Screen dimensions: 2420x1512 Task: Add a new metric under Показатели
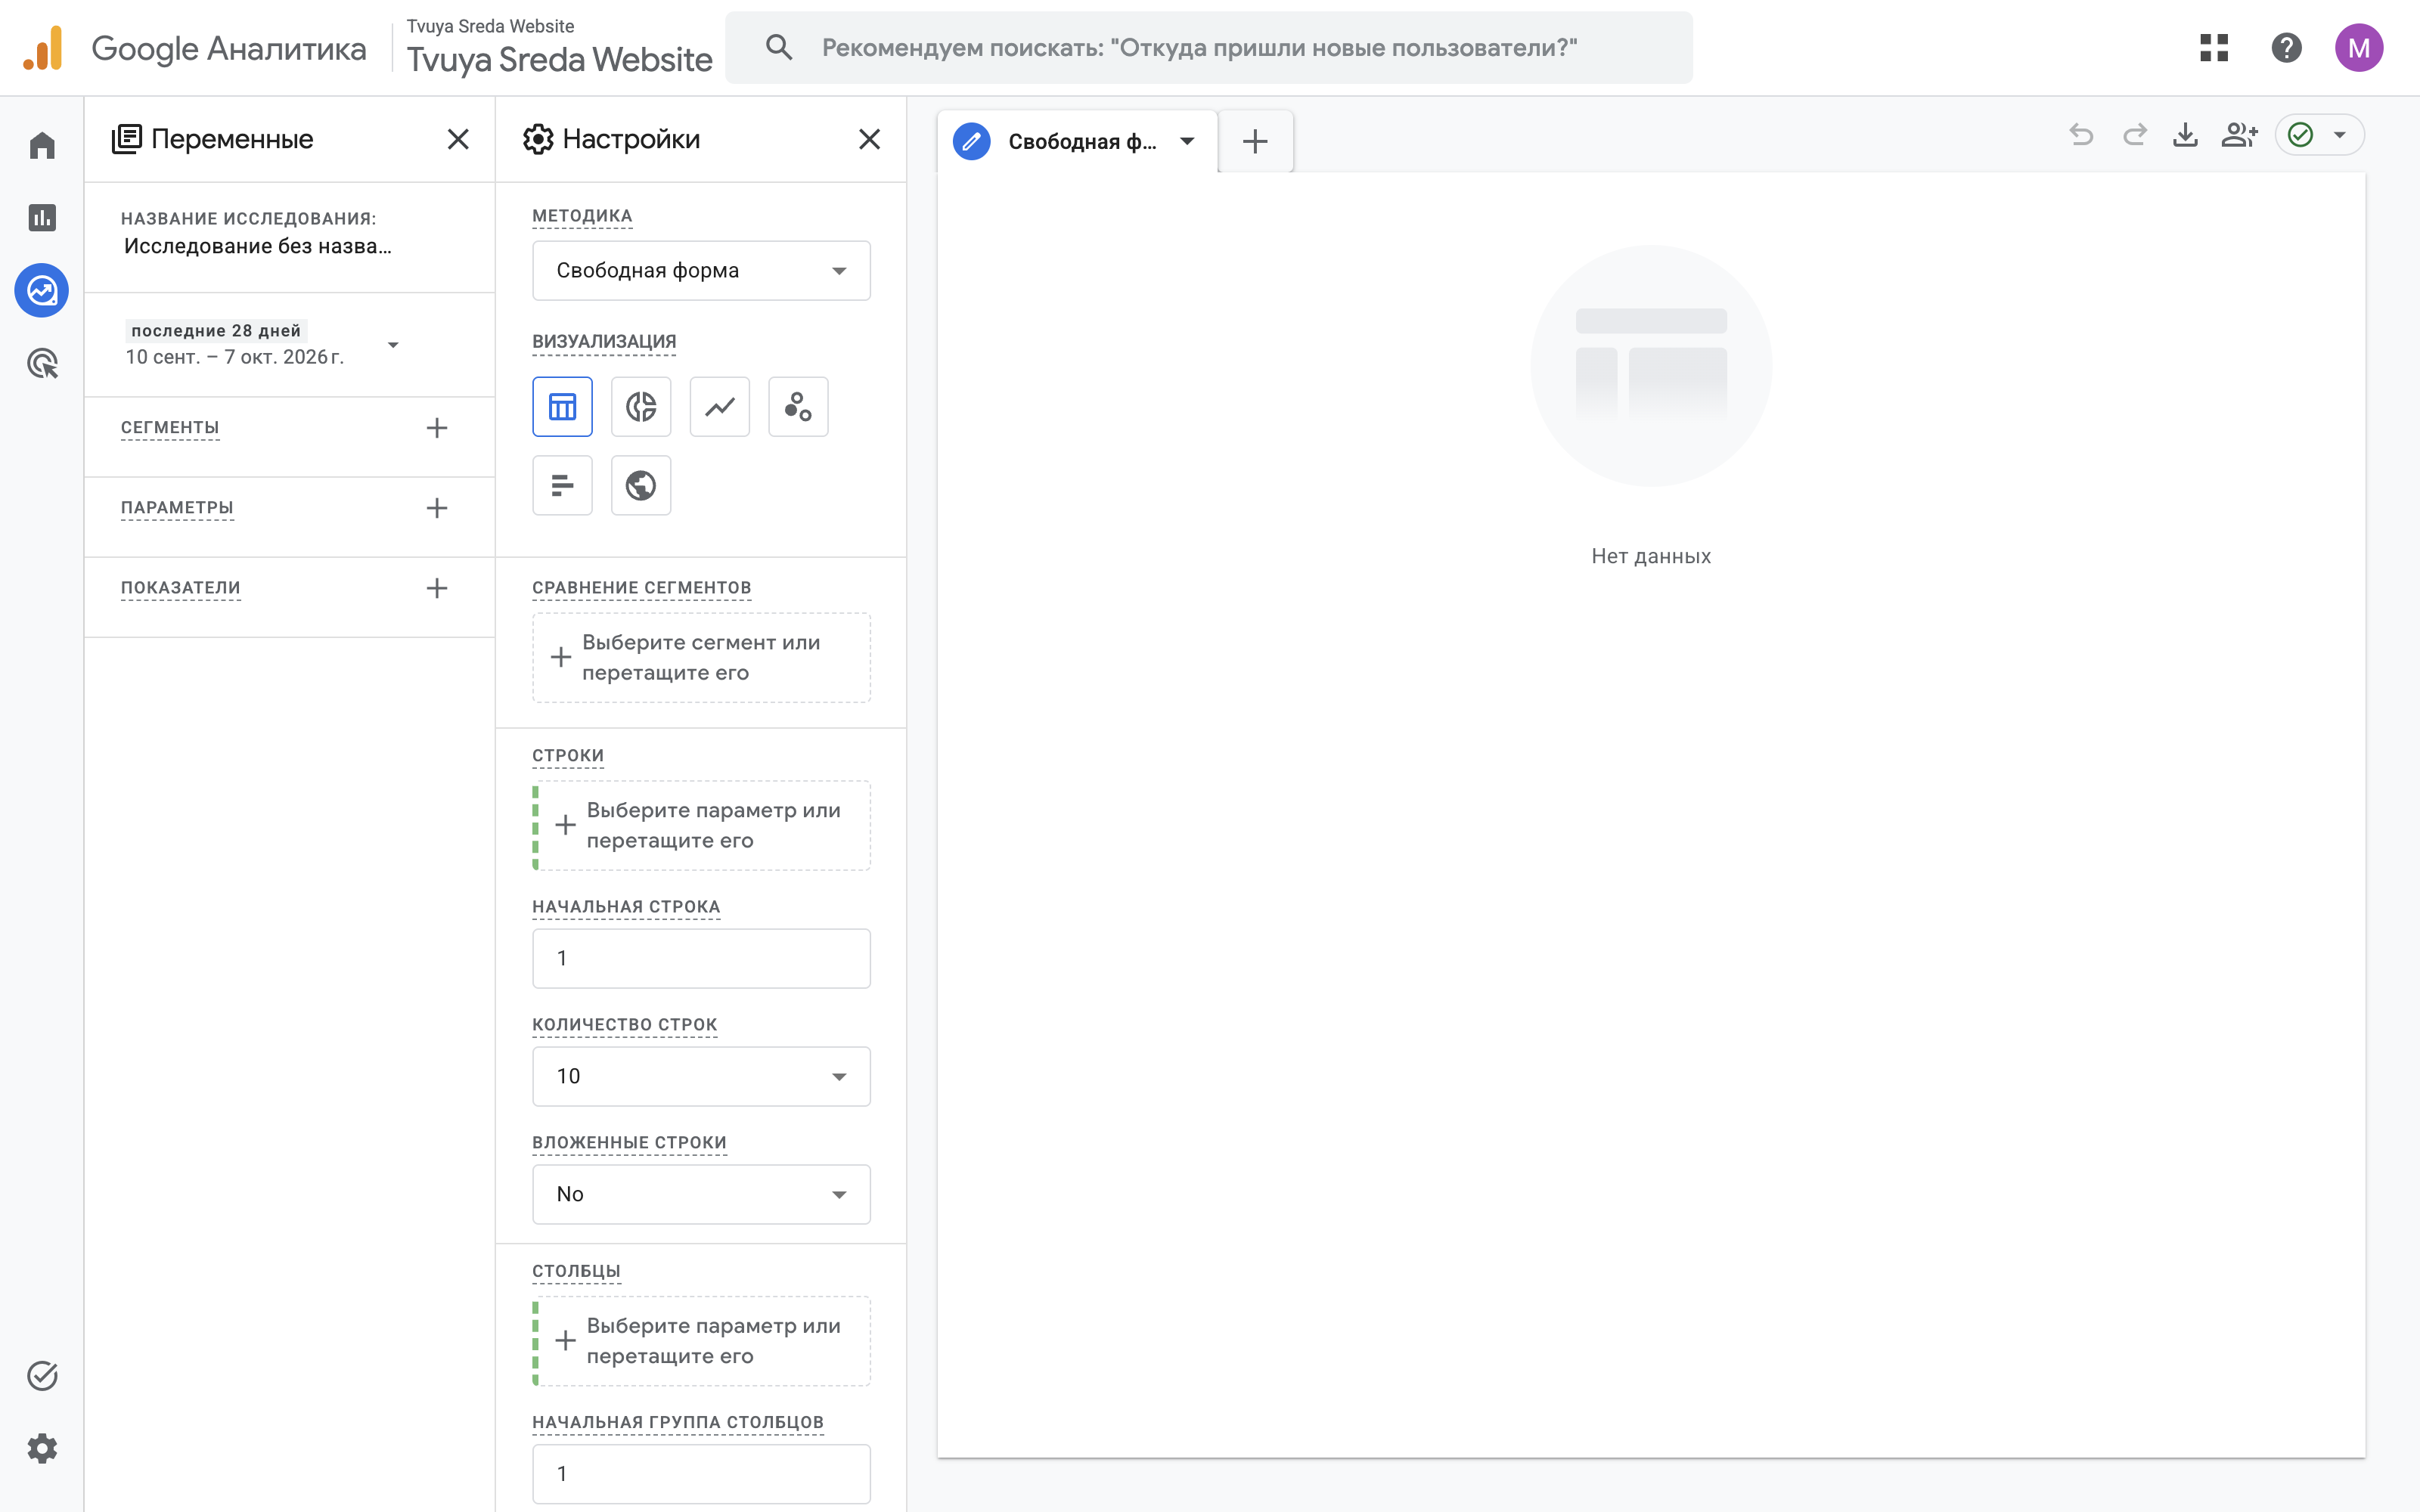437,588
